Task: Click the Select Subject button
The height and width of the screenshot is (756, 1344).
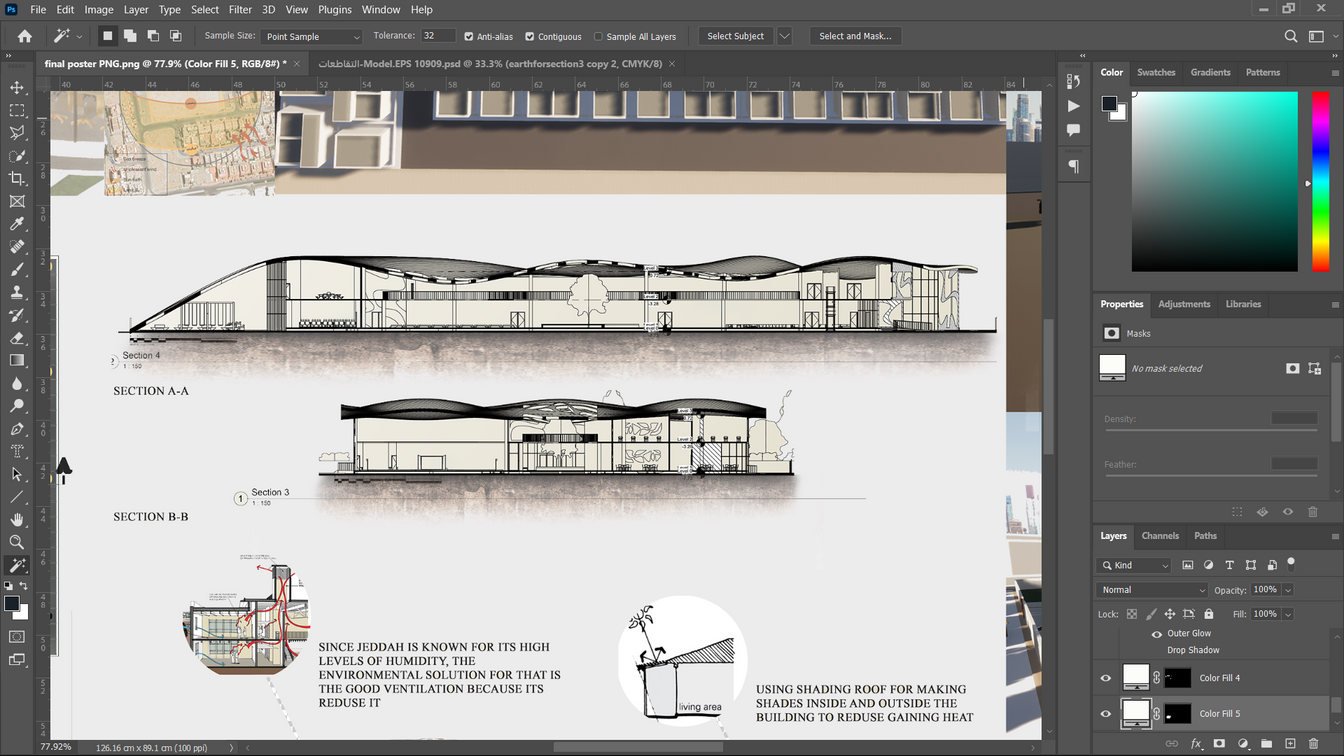Action: pyautogui.click(x=735, y=36)
